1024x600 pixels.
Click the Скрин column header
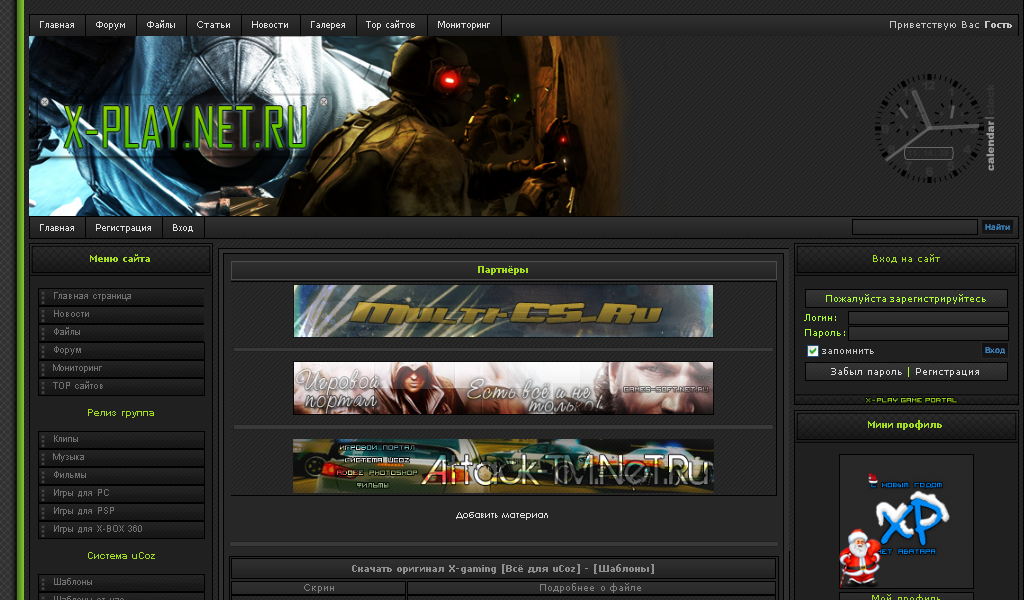click(319, 588)
